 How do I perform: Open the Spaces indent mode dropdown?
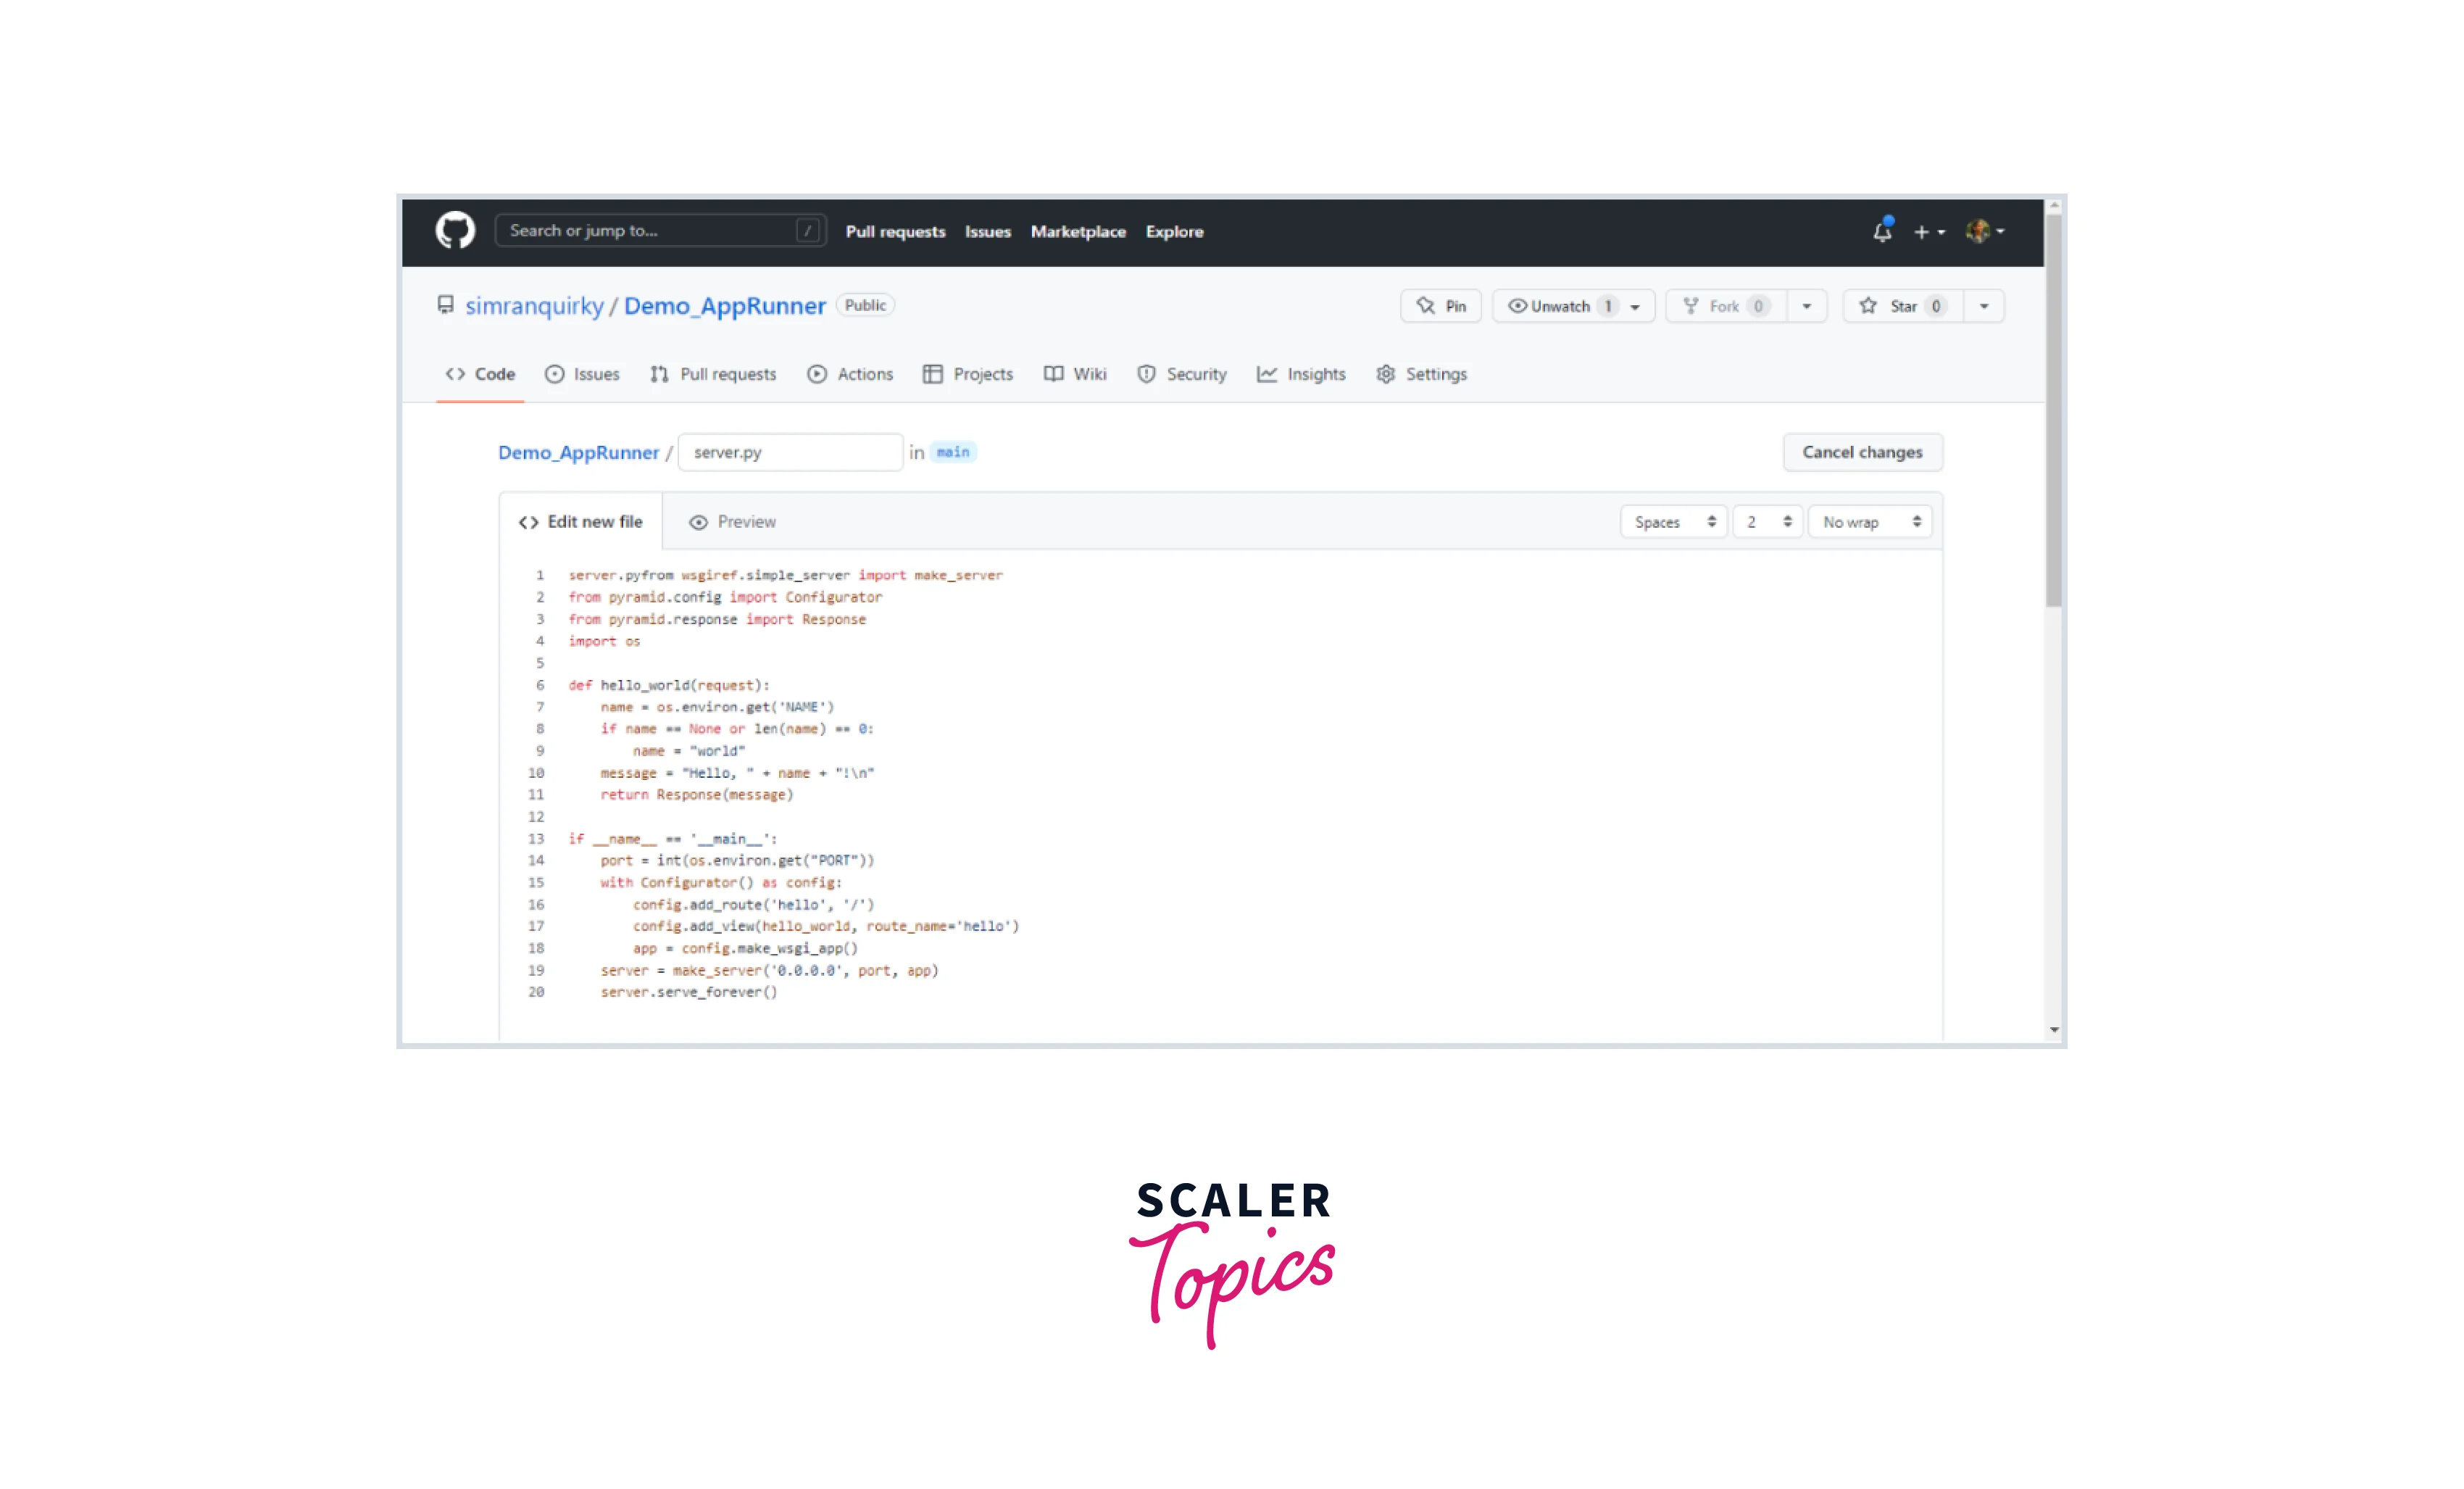[x=1673, y=521]
